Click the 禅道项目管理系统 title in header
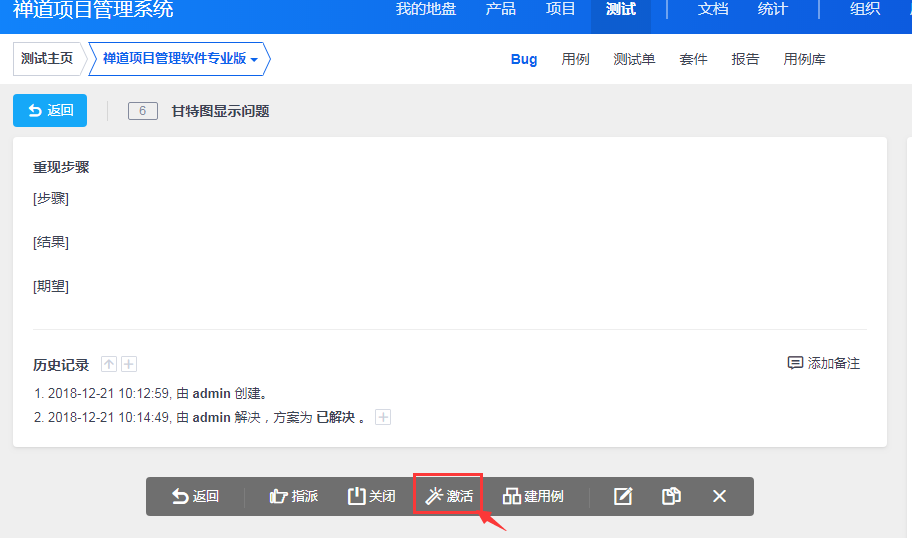 tap(93, 9)
